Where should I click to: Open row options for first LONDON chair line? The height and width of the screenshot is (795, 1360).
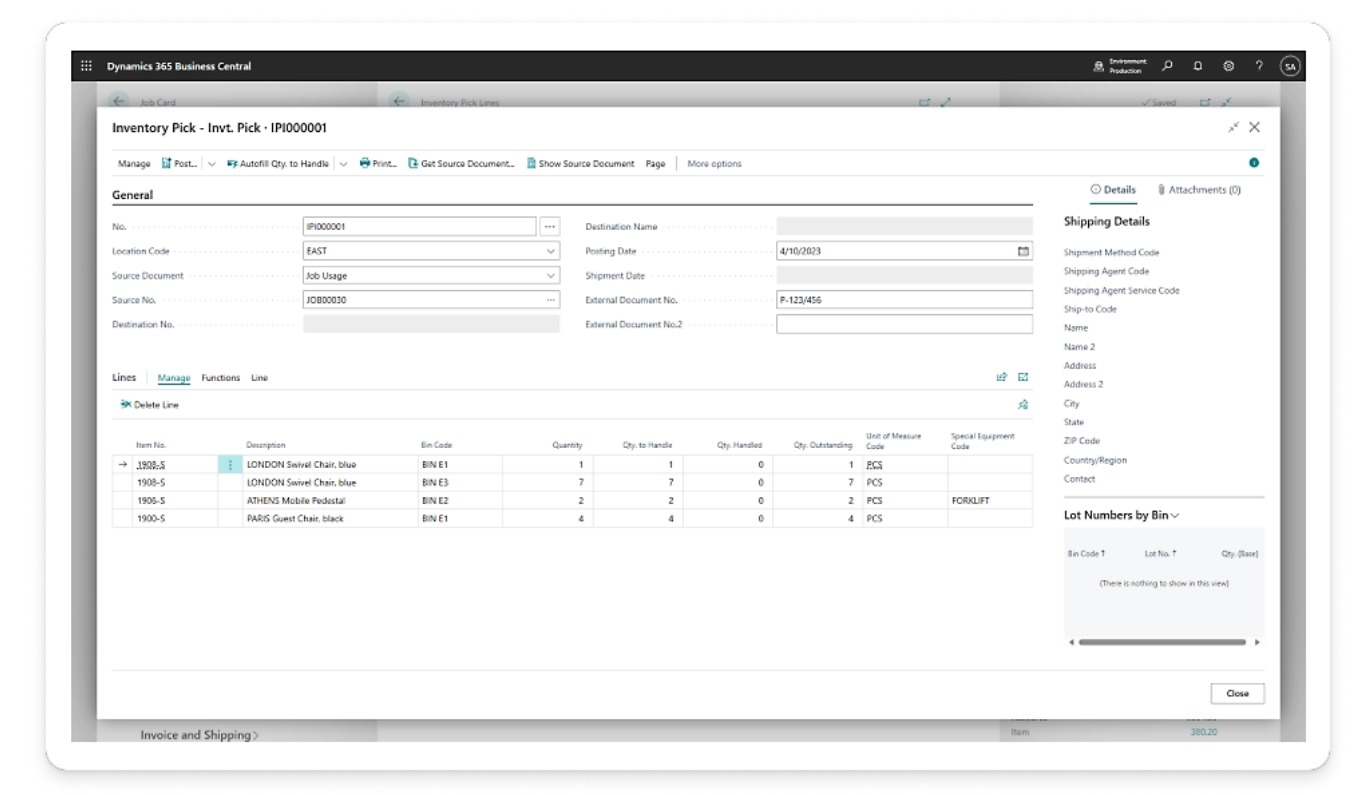click(230, 465)
